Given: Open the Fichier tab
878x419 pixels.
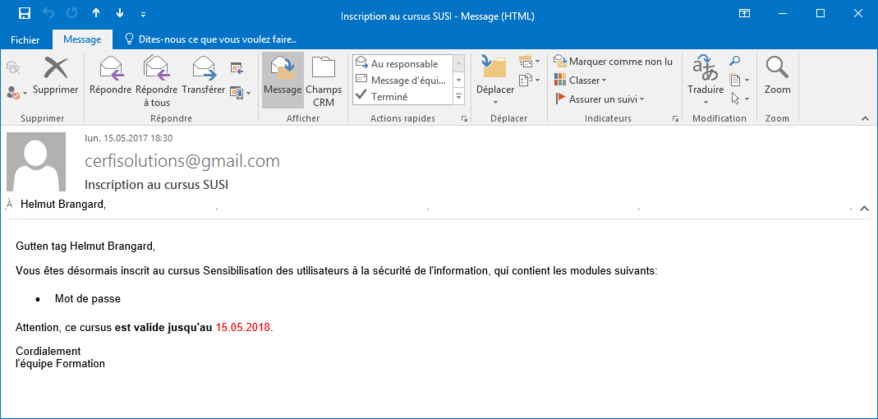Looking at the screenshot, I should pyautogui.click(x=25, y=39).
